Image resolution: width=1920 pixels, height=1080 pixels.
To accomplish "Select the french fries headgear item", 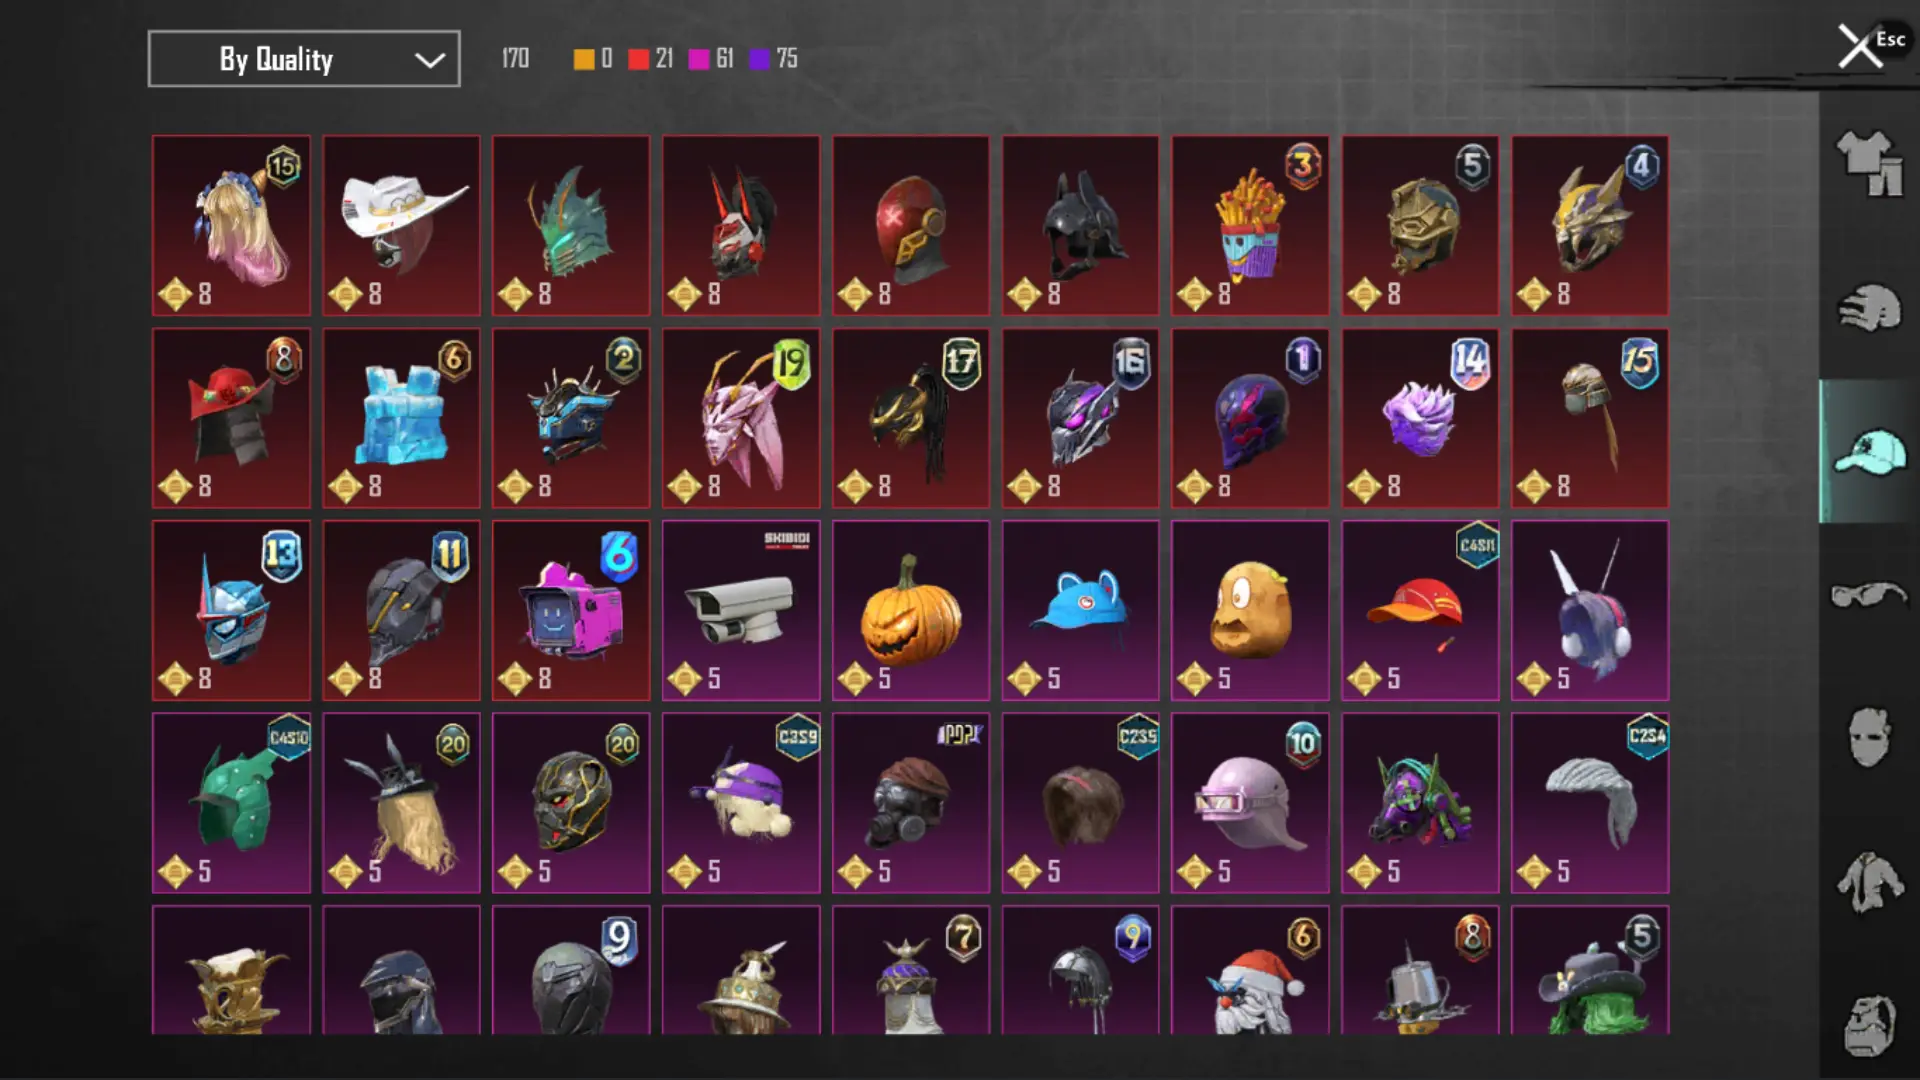I will tap(1250, 226).
